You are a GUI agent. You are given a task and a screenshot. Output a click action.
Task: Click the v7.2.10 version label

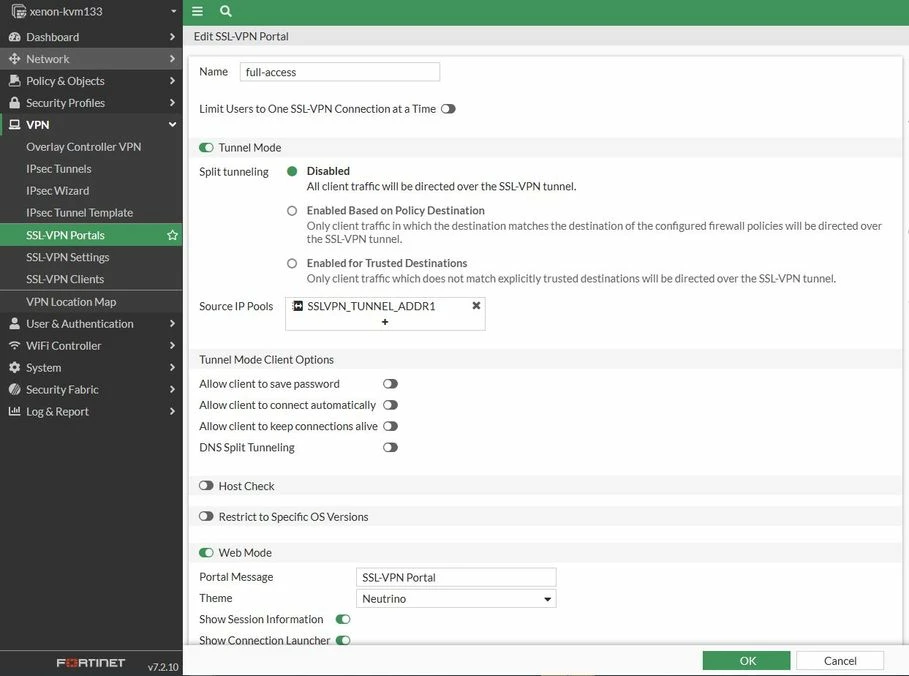(163, 667)
